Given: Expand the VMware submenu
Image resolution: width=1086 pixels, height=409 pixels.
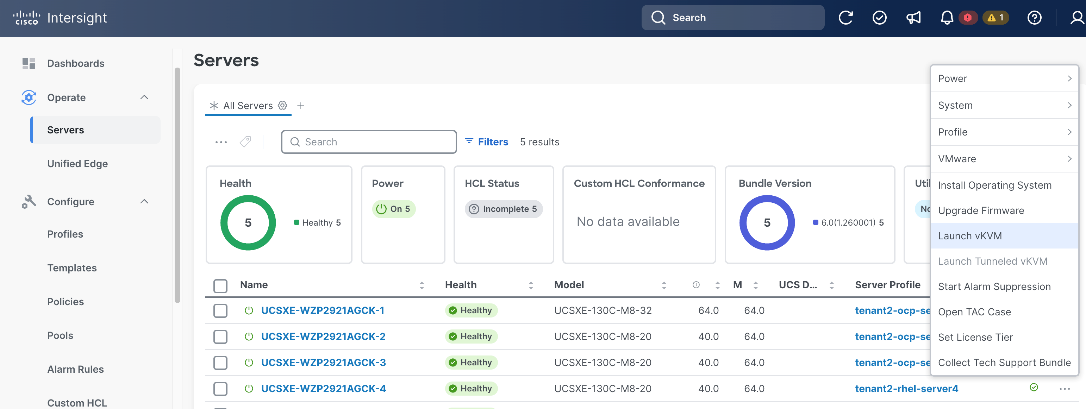Looking at the screenshot, I should (x=1004, y=159).
